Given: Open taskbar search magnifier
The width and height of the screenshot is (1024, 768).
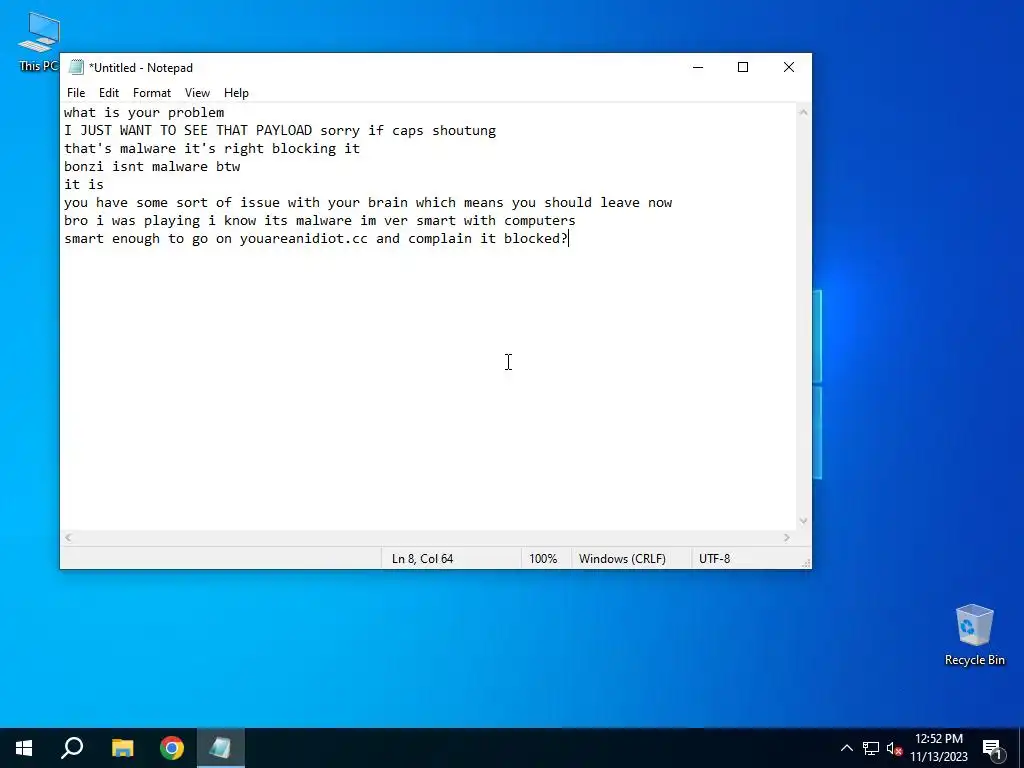Looking at the screenshot, I should tap(72, 748).
